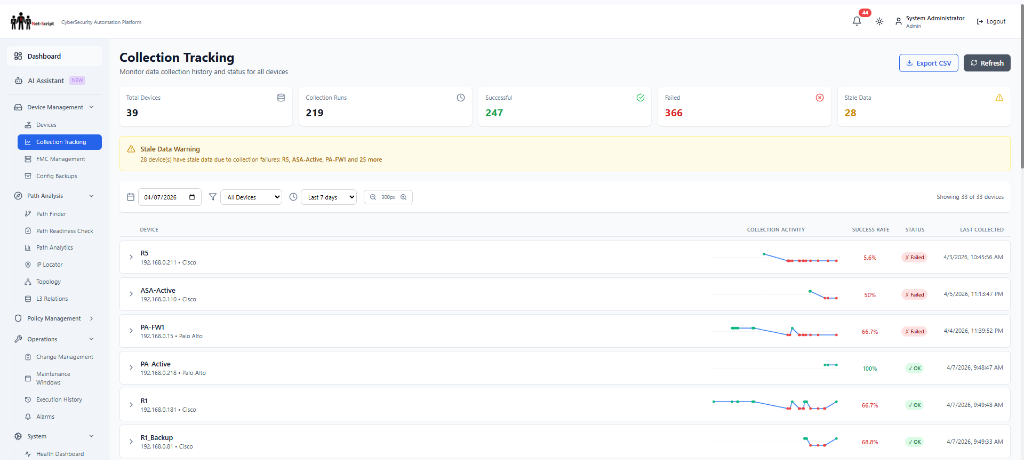Click the NEW badge beside AI Assistant
The height and width of the screenshot is (460, 1024).
click(x=77, y=80)
